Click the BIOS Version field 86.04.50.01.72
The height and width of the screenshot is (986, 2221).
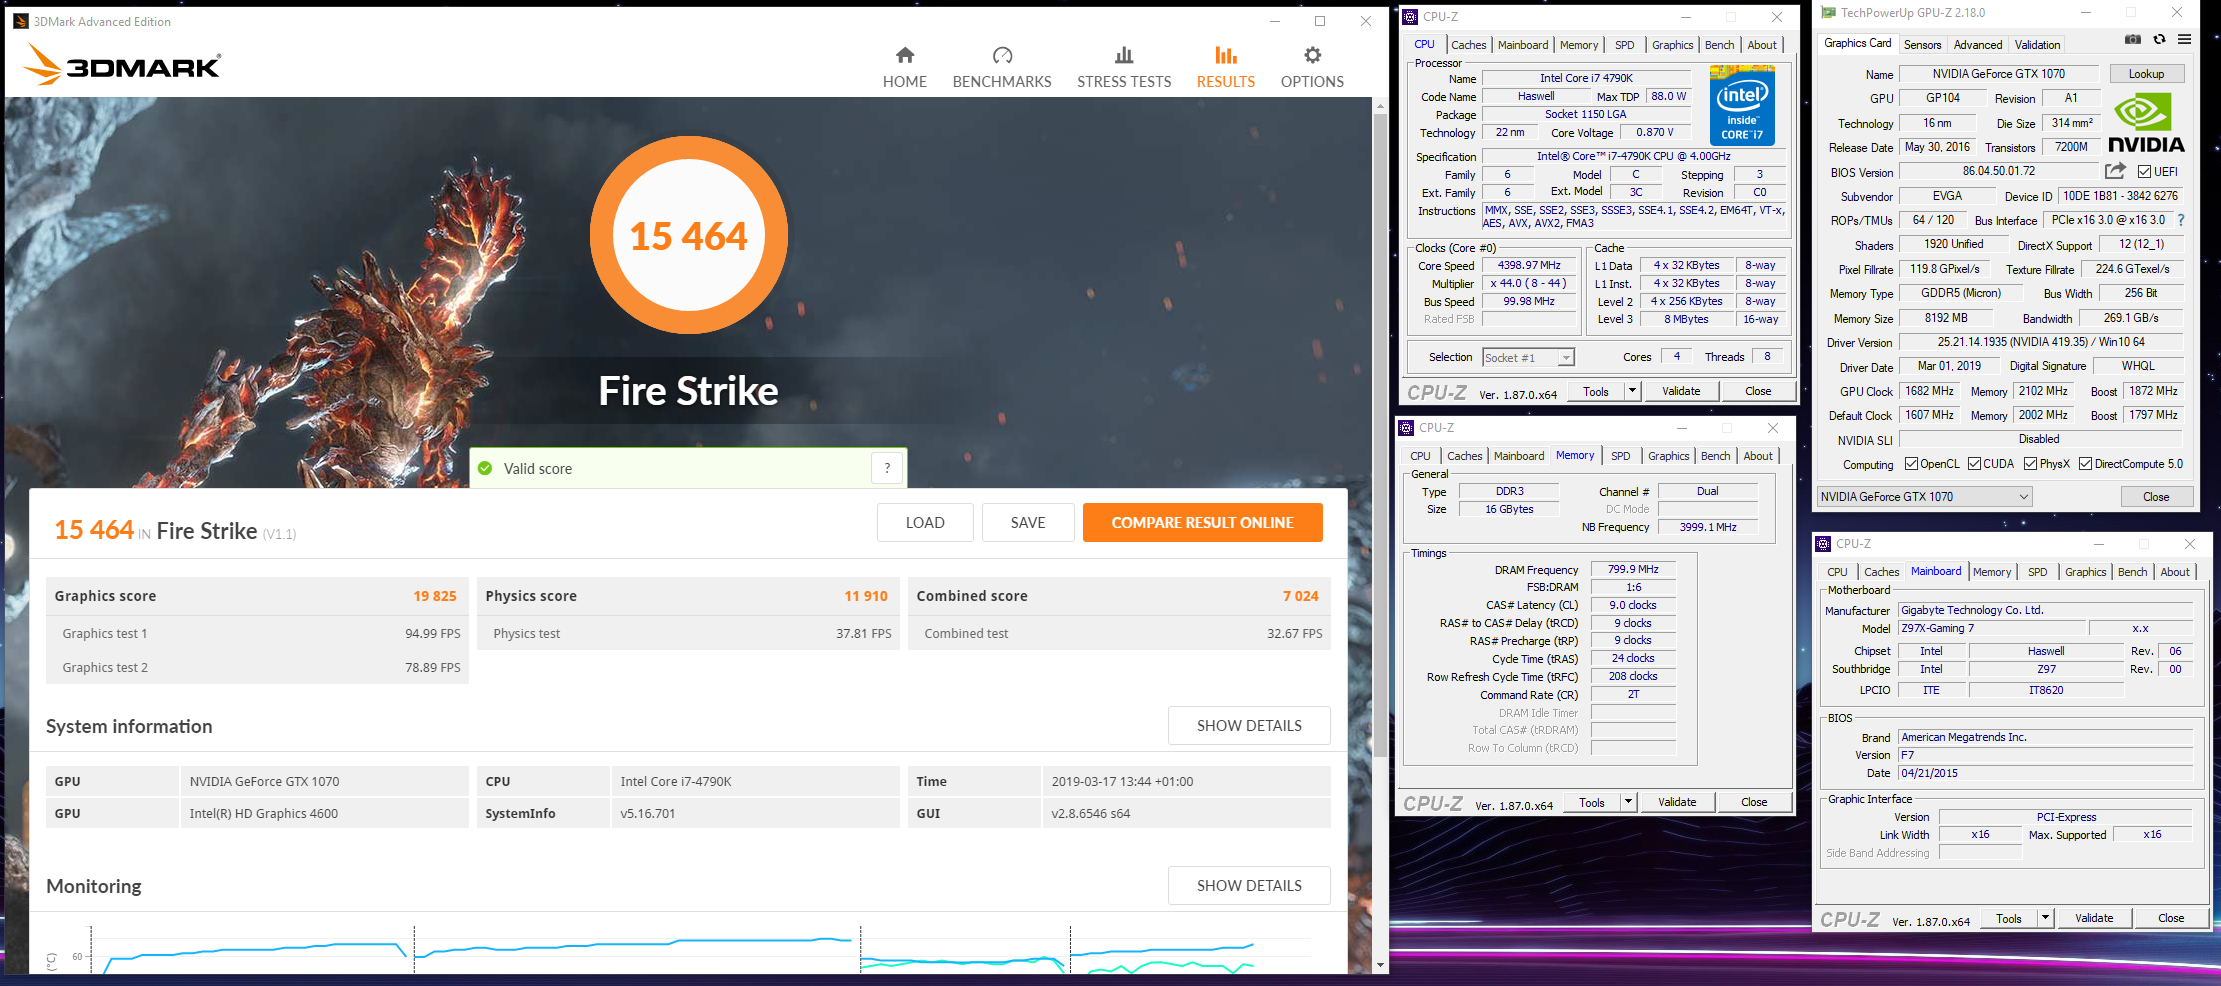[x=1998, y=171]
